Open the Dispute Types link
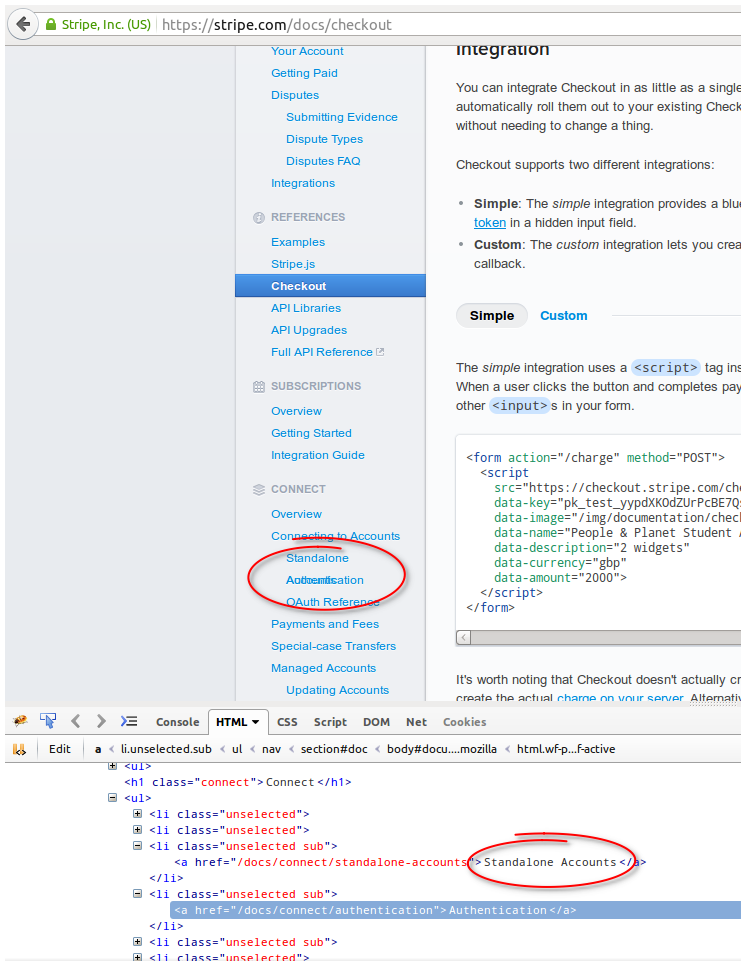The height and width of the screenshot is (966, 746). [325, 139]
